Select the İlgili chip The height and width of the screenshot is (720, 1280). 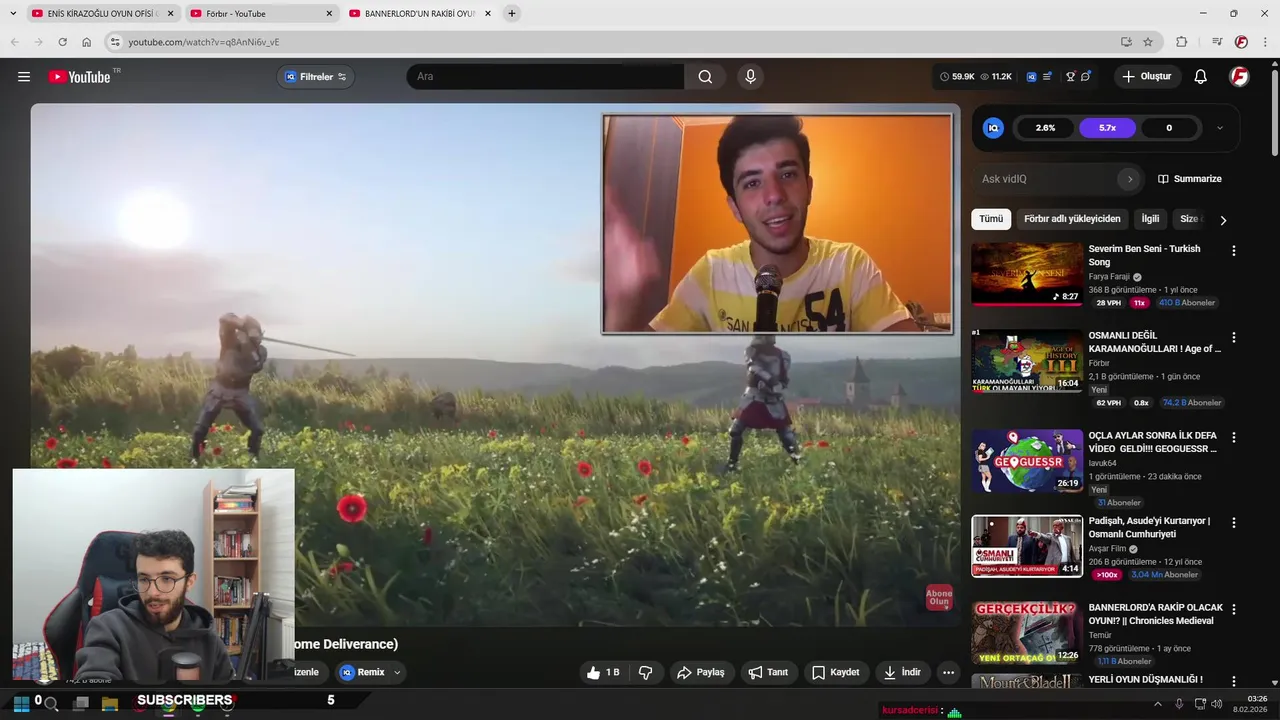click(x=1151, y=219)
